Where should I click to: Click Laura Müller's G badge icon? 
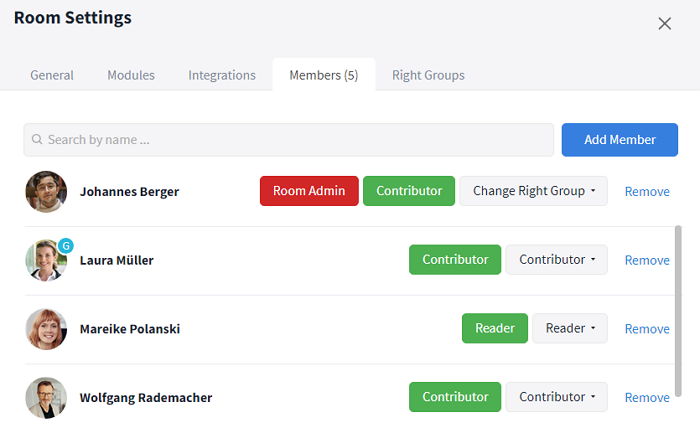(x=66, y=246)
